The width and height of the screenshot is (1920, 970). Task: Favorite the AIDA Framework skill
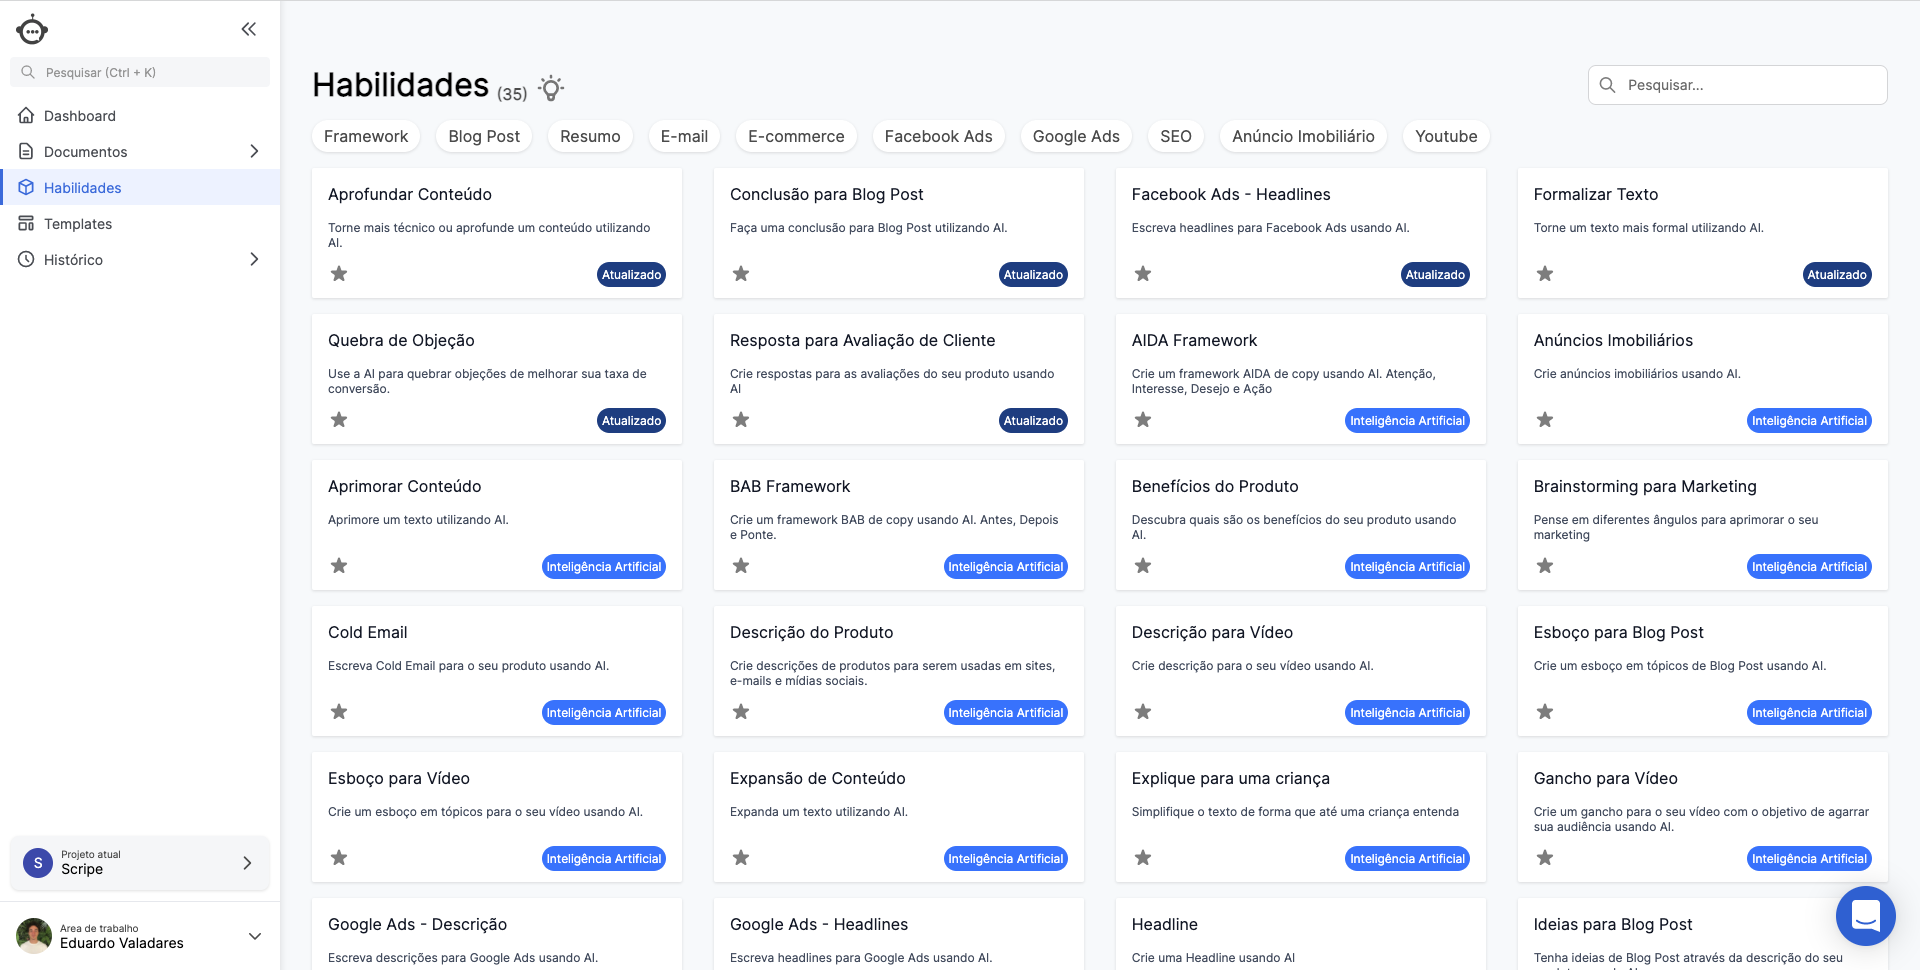tap(1142, 420)
